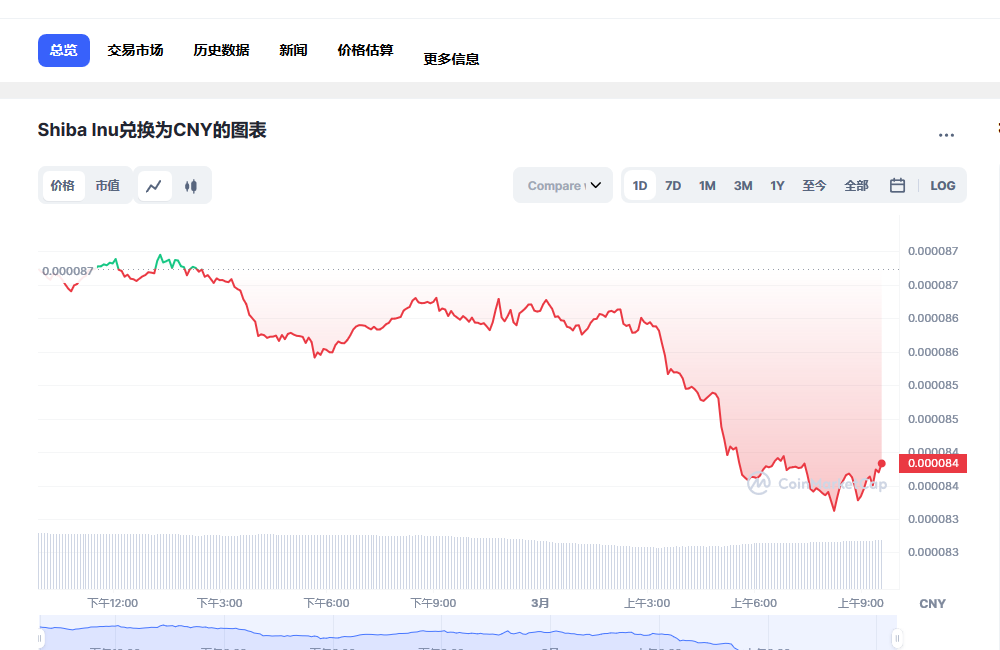Select the 全部 time range
1000x650 pixels.
coord(856,185)
